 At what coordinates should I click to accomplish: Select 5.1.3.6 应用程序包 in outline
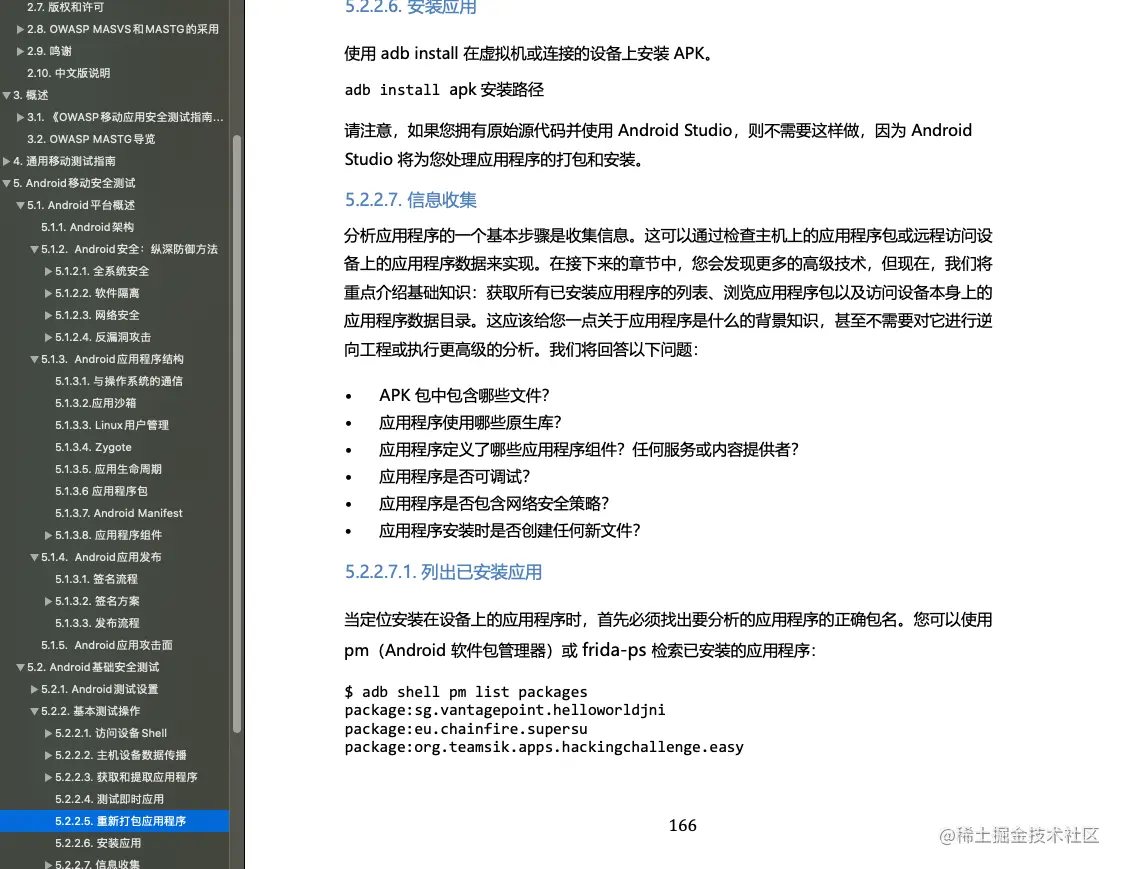point(101,491)
